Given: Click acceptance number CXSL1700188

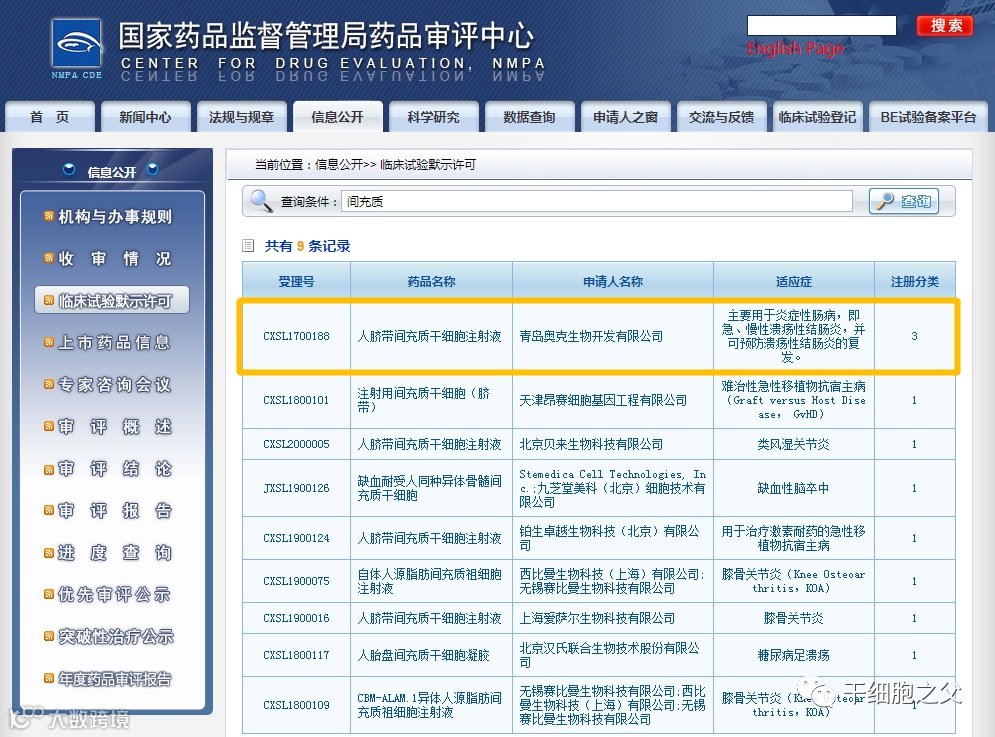Looking at the screenshot, I should tap(296, 336).
